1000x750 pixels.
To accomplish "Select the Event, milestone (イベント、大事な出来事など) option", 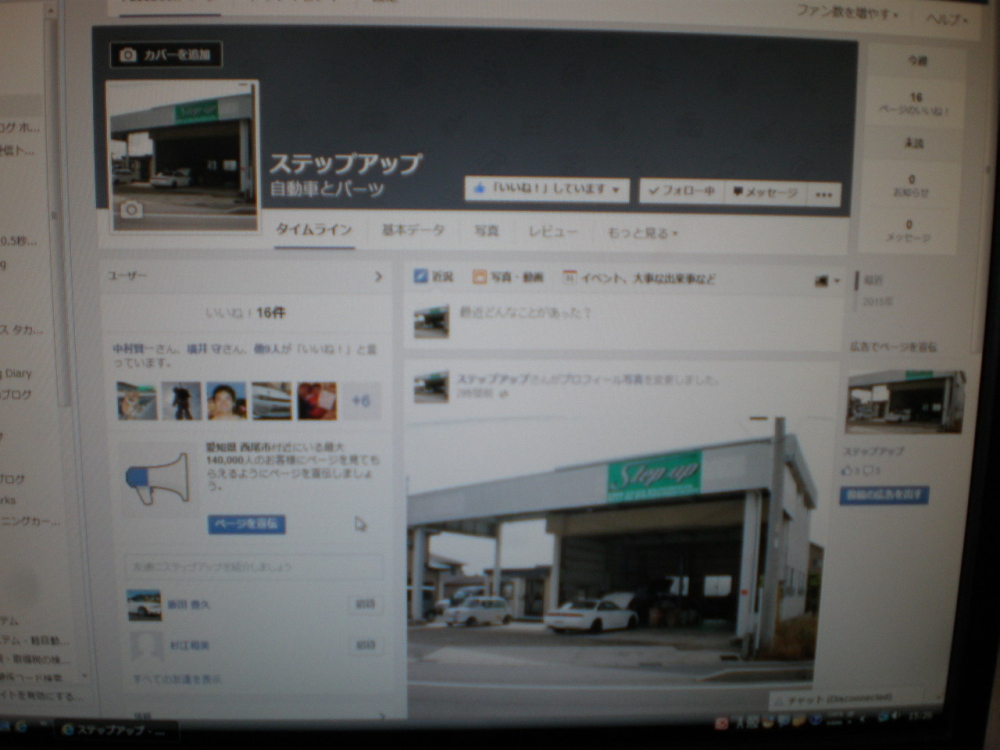I will coord(639,278).
